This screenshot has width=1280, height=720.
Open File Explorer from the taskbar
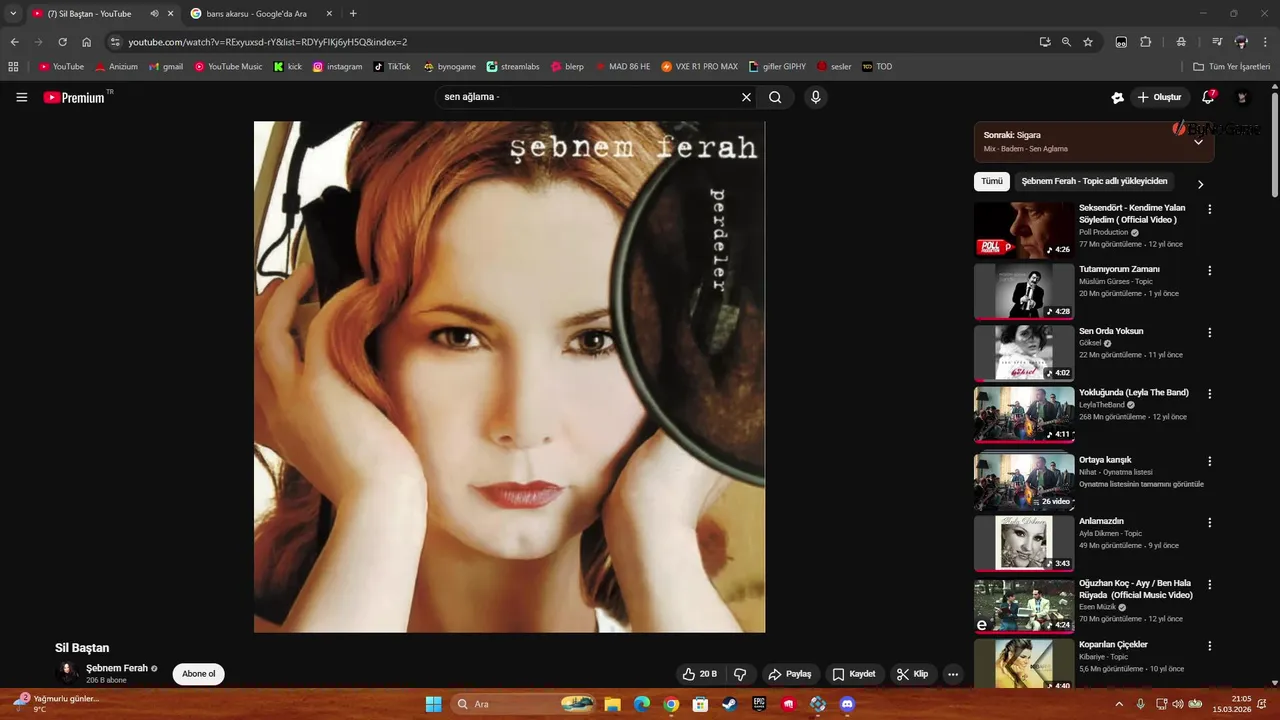click(612, 704)
